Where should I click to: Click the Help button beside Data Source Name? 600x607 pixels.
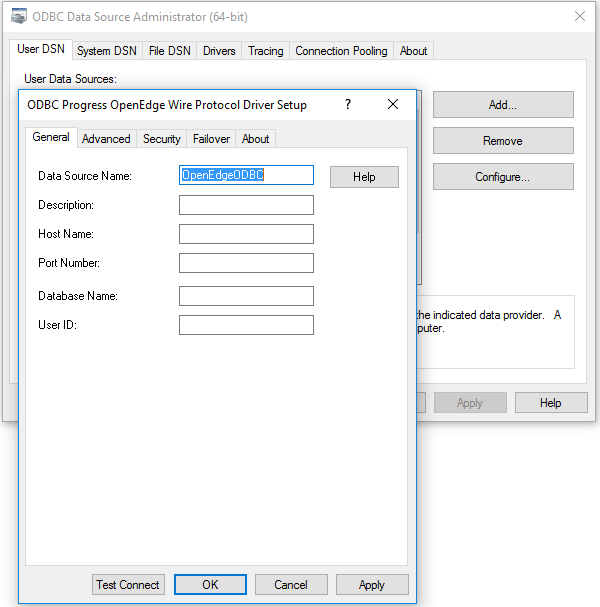pos(364,177)
